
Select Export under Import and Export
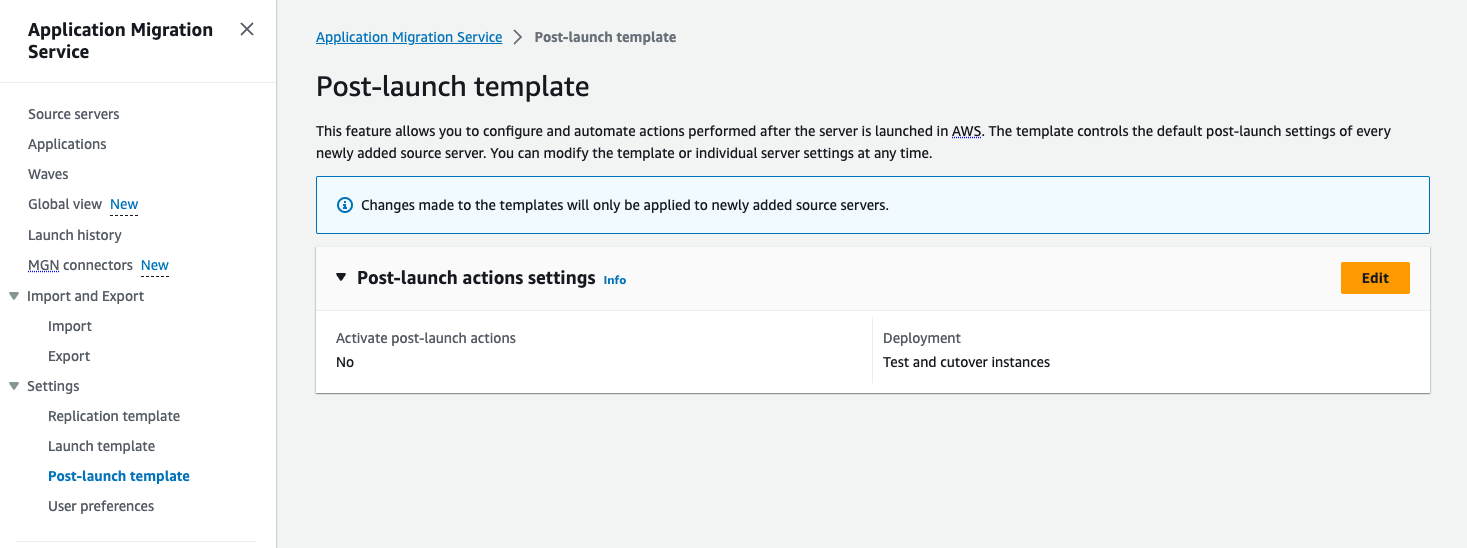[x=69, y=356]
